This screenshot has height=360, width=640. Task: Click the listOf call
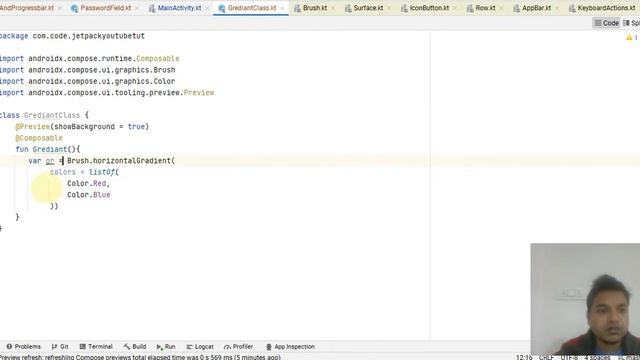tap(102, 172)
